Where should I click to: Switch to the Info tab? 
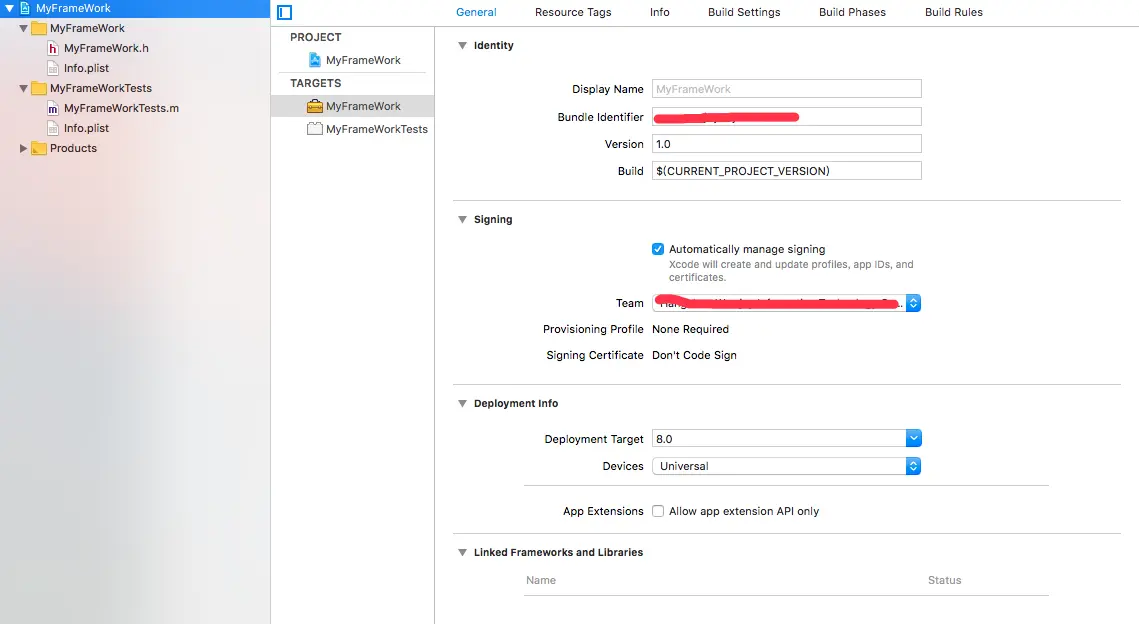pos(660,12)
